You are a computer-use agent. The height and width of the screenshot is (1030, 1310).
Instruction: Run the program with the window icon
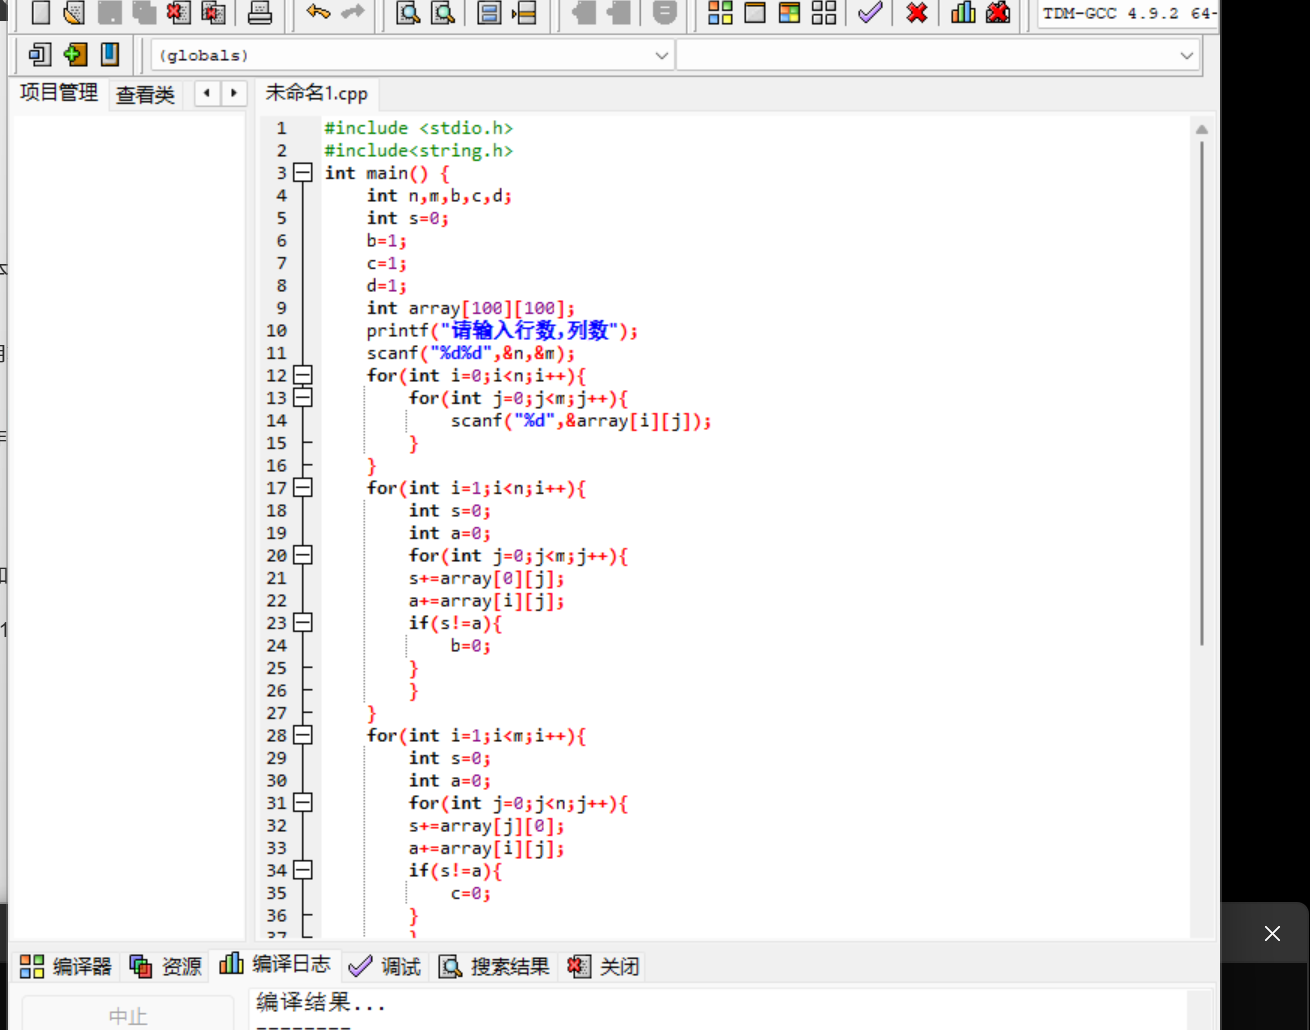755,13
